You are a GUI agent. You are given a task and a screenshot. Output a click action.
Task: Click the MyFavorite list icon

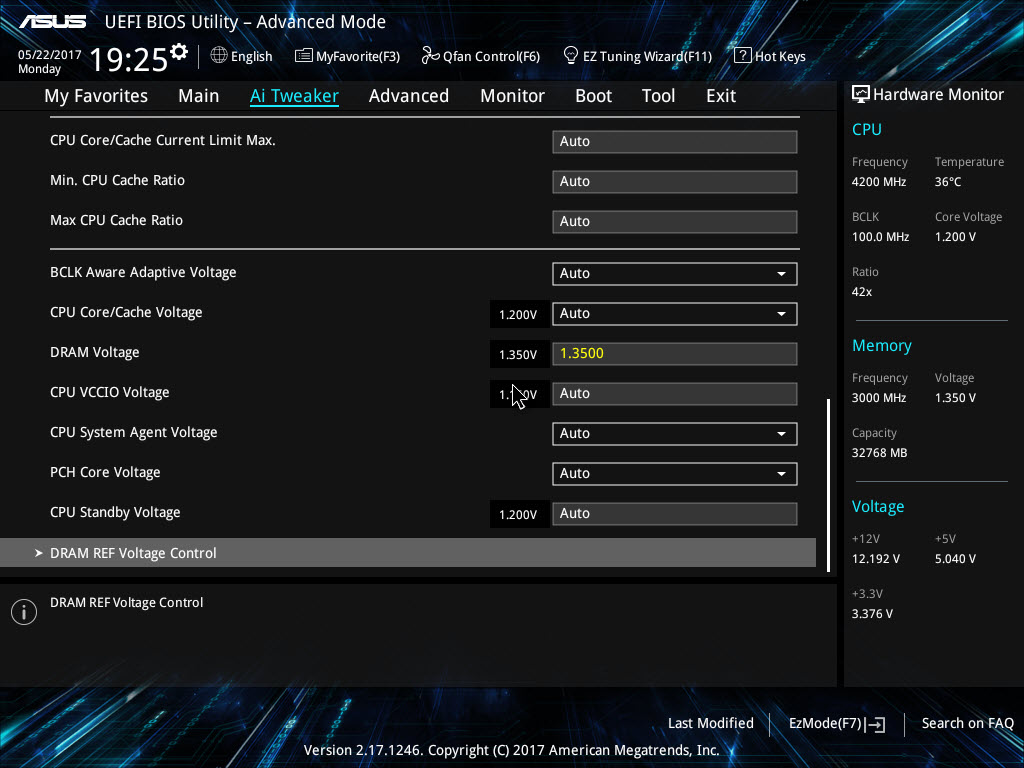tap(304, 56)
